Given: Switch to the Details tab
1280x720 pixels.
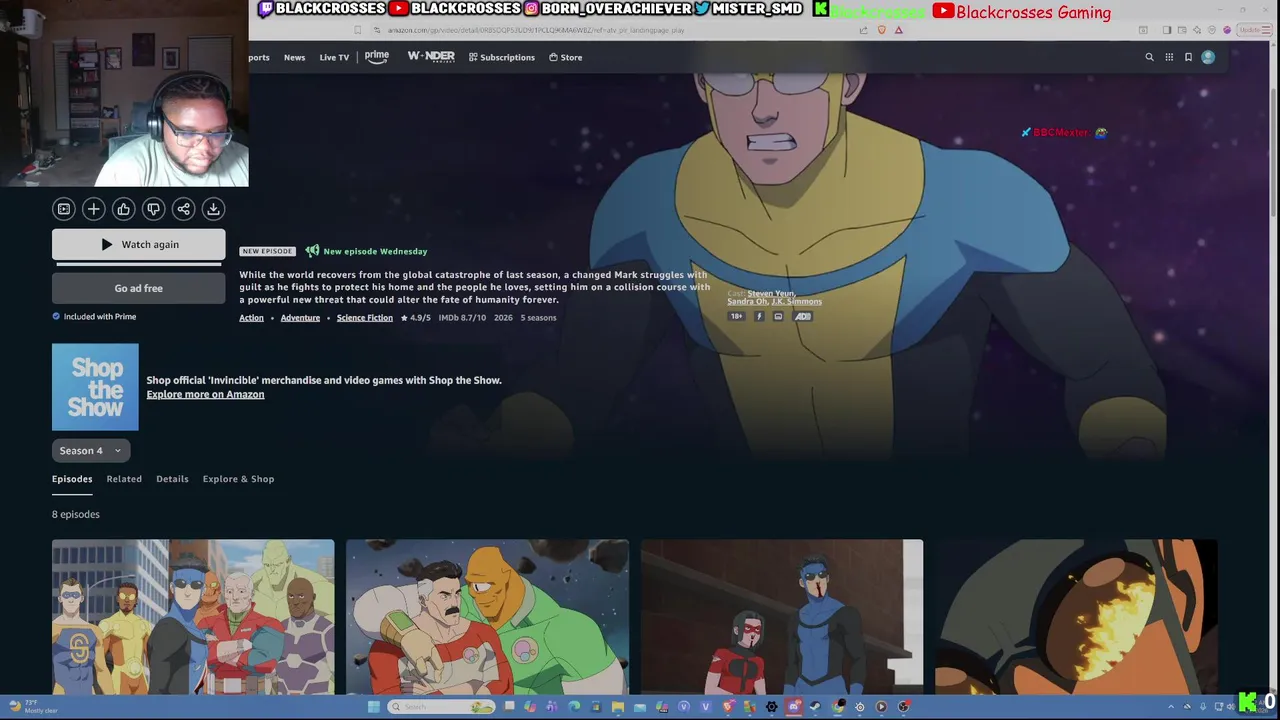Looking at the screenshot, I should pos(172,479).
